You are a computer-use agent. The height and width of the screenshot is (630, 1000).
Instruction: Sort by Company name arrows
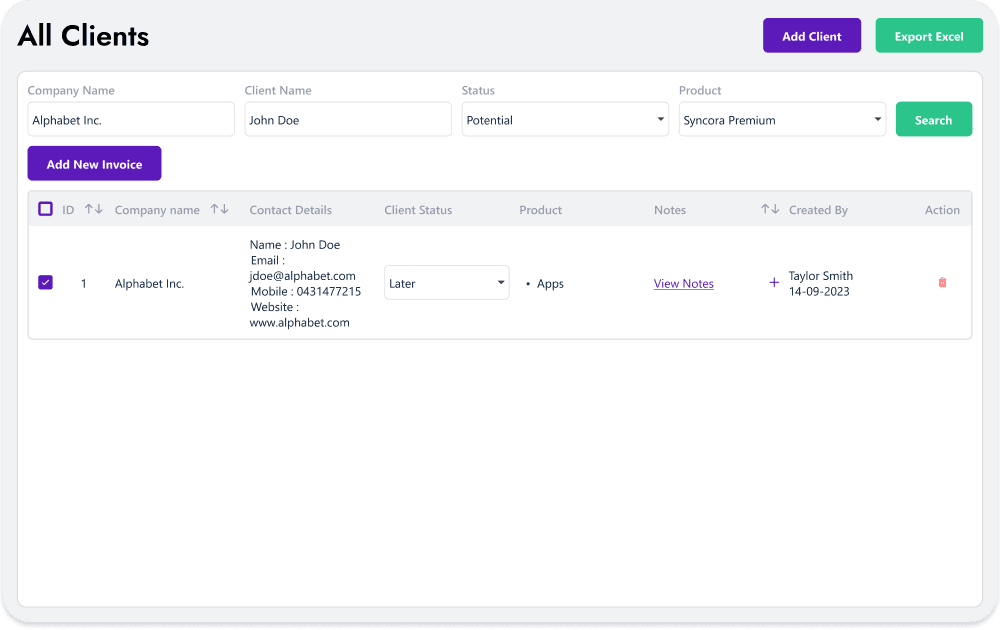[219, 210]
